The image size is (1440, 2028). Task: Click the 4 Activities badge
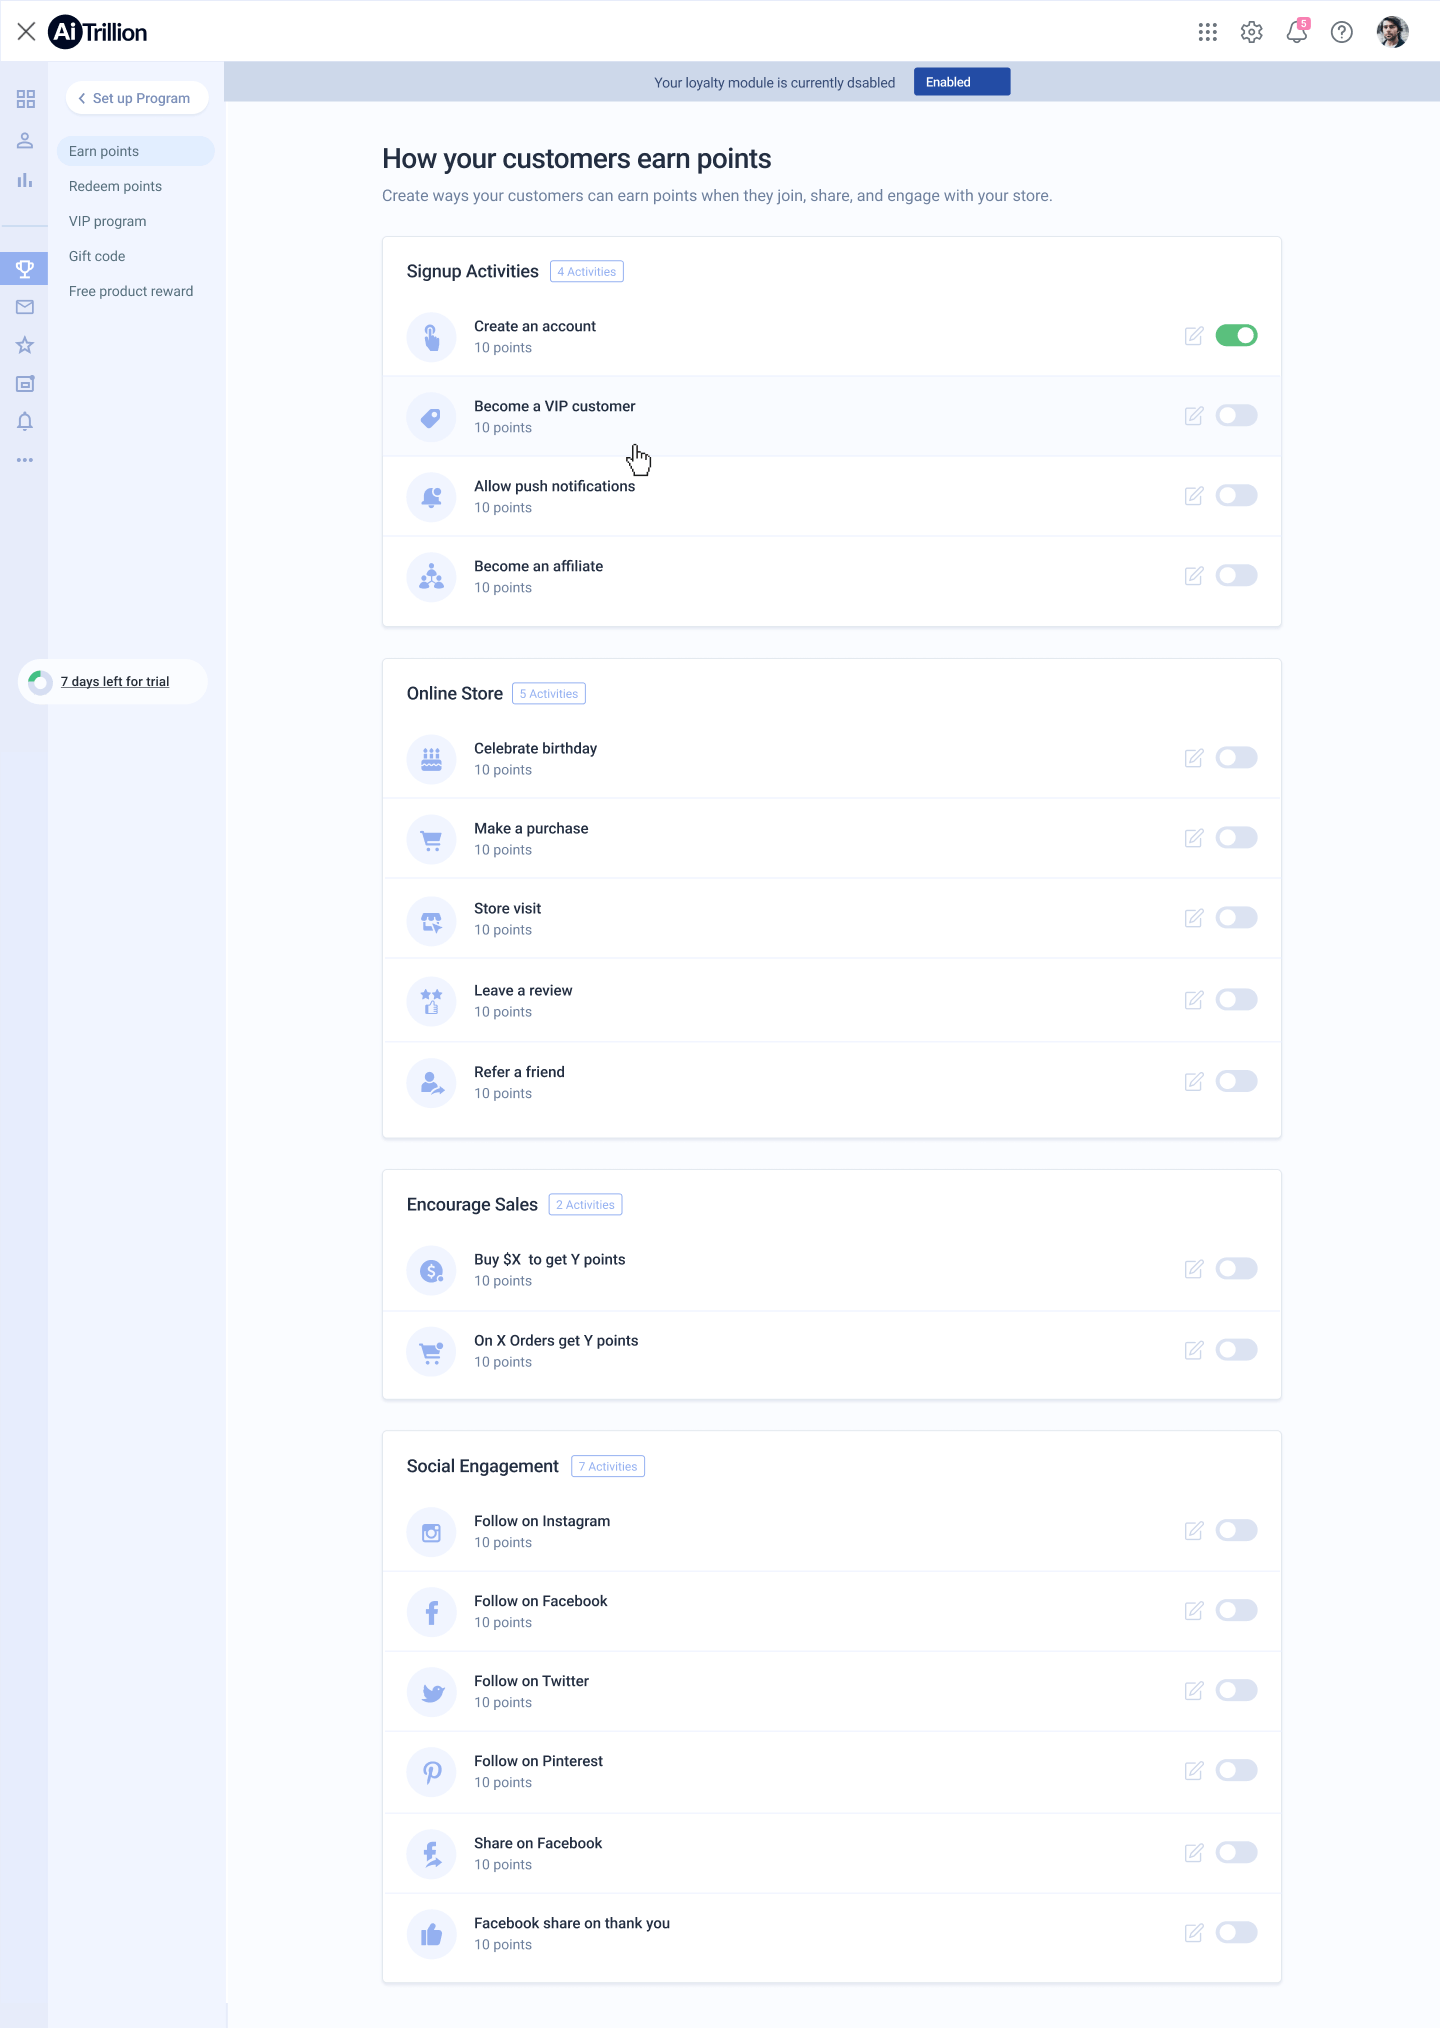pyautogui.click(x=587, y=272)
